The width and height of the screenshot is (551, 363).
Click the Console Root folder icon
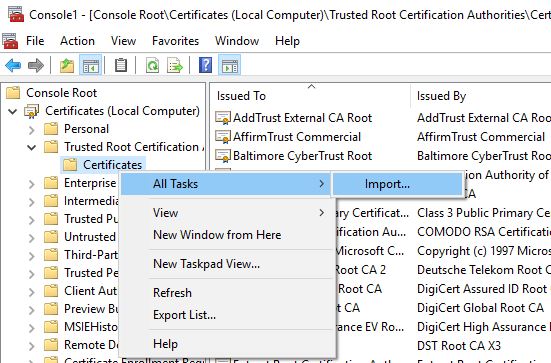[x=13, y=93]
